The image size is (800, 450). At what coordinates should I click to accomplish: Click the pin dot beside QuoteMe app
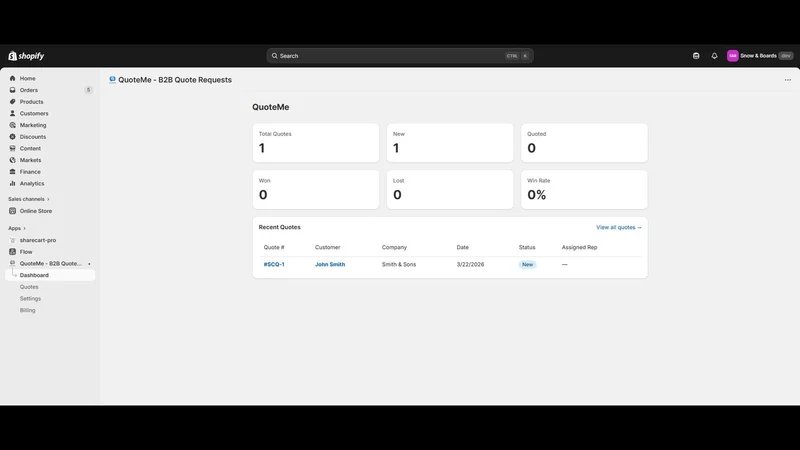click(89, 264)
